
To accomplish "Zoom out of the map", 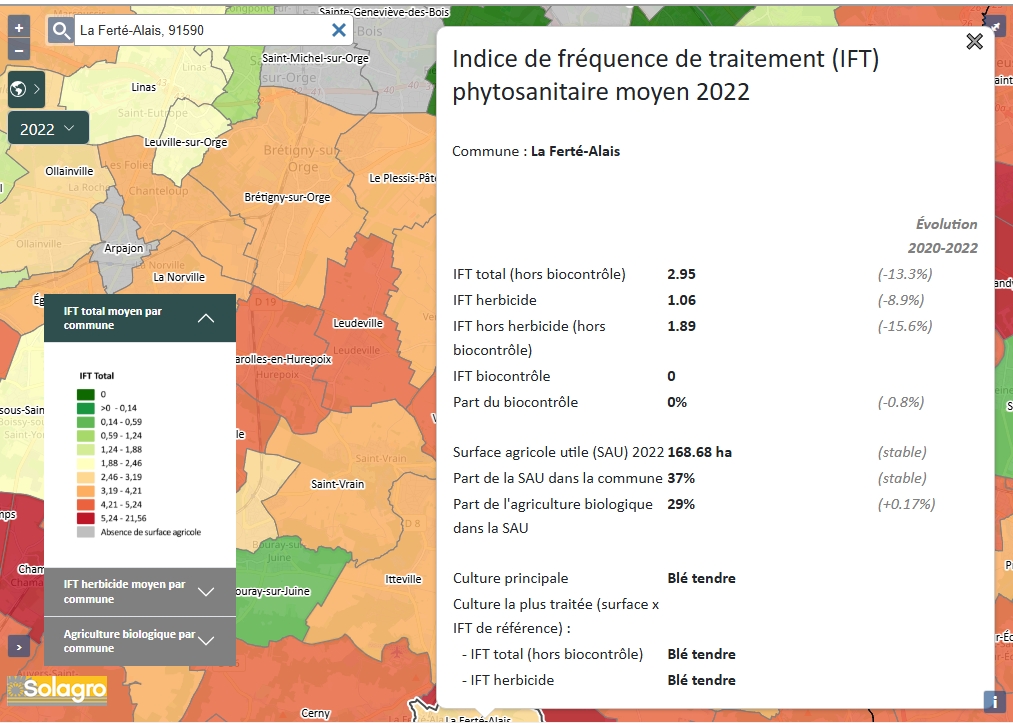I will point(19,50).
